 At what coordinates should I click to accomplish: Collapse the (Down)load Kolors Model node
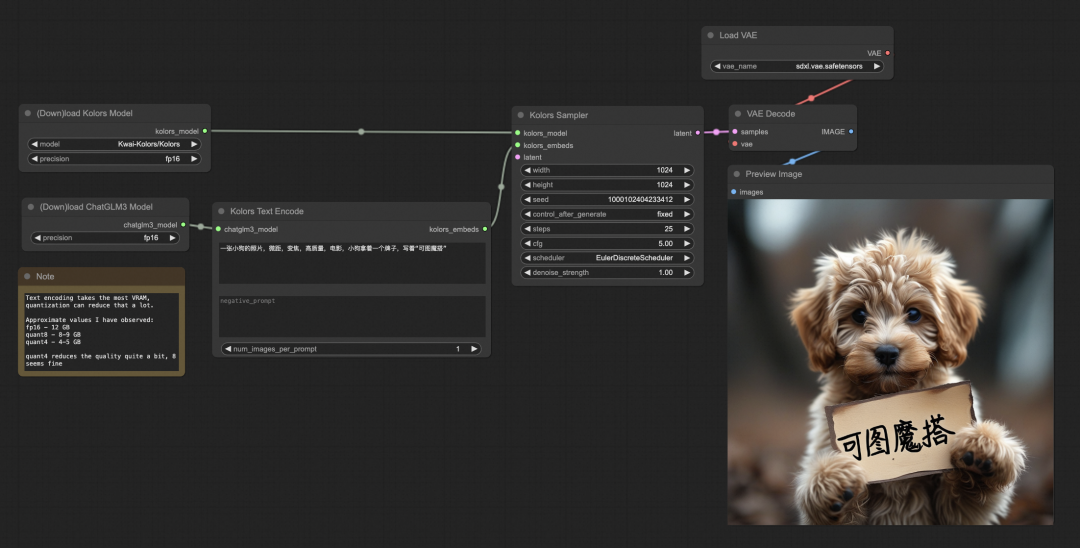28,113
